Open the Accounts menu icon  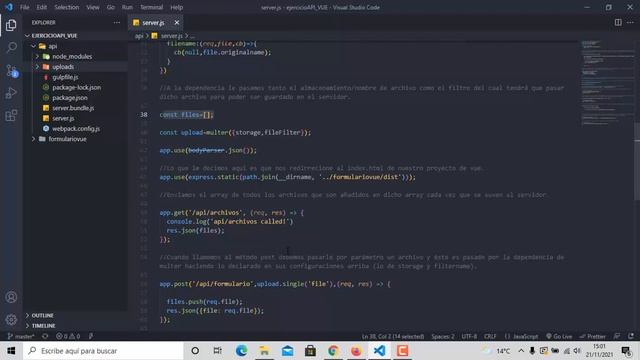[x=11, y=297]
